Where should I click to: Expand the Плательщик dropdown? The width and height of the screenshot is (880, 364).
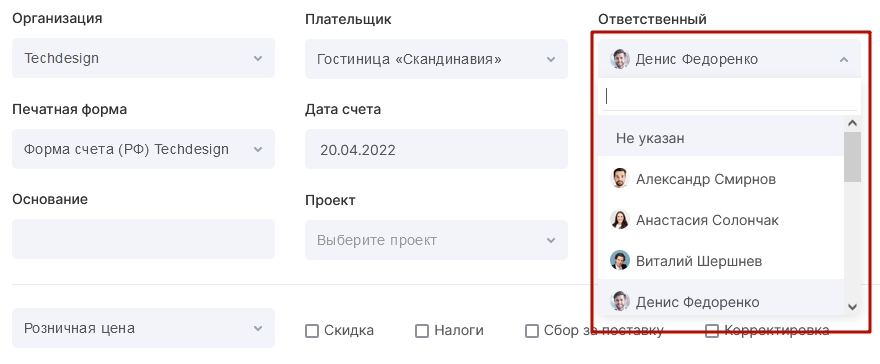pos(436,59)
